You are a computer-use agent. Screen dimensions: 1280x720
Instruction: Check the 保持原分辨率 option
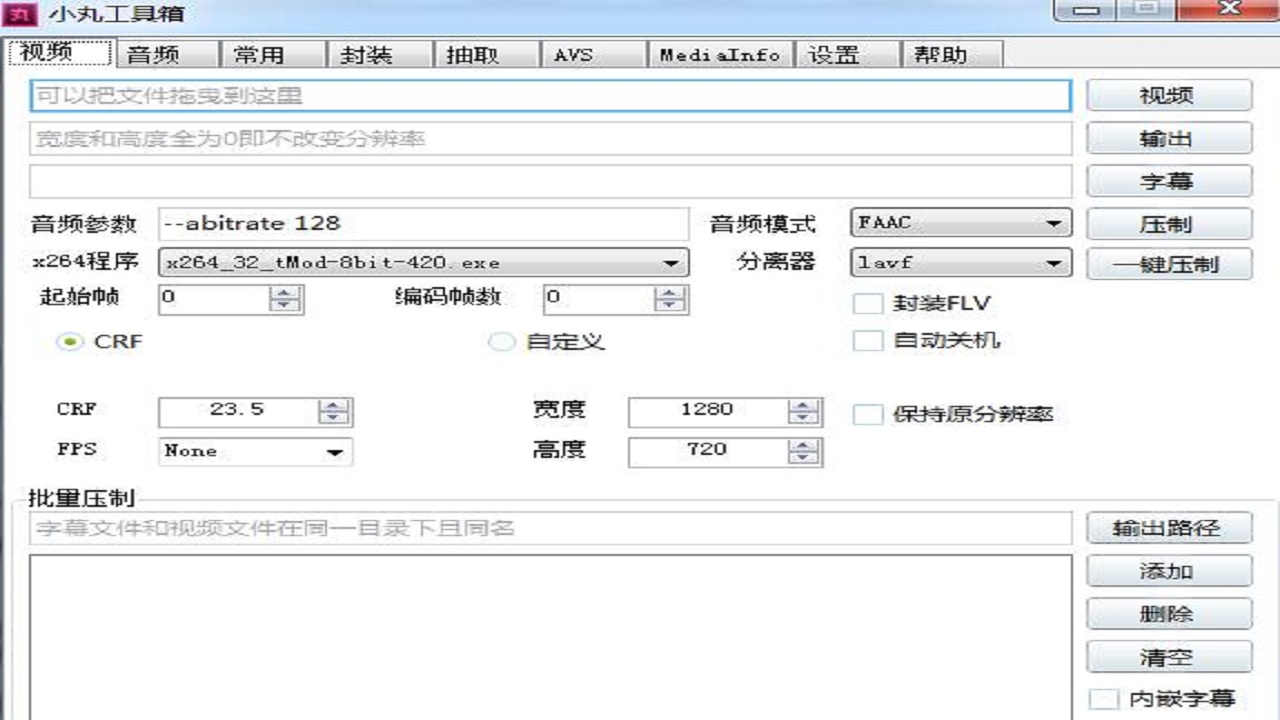[867, 415]
